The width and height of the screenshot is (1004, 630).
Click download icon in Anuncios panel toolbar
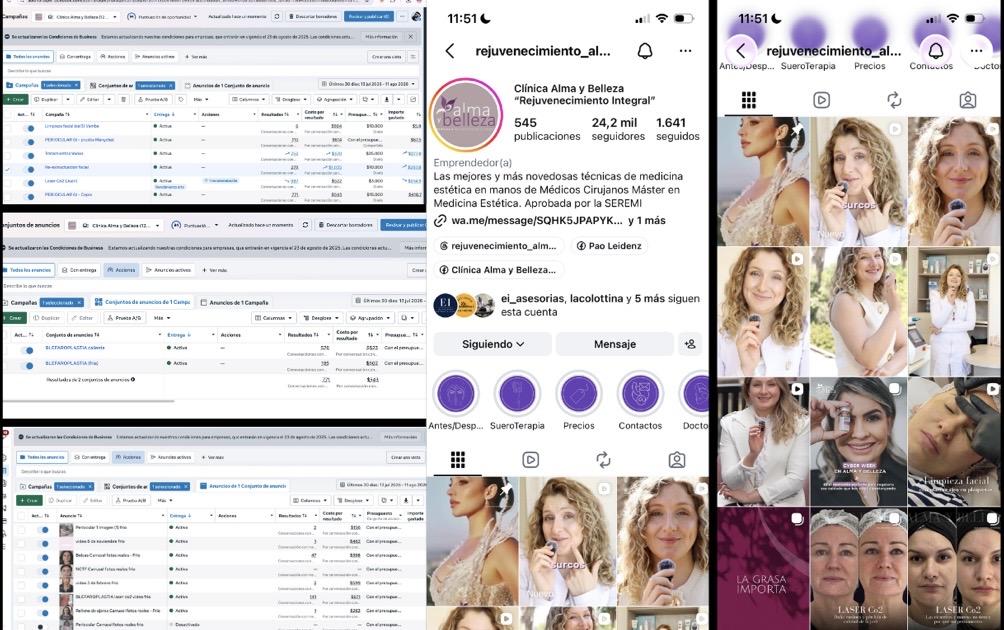pos(406,500)
